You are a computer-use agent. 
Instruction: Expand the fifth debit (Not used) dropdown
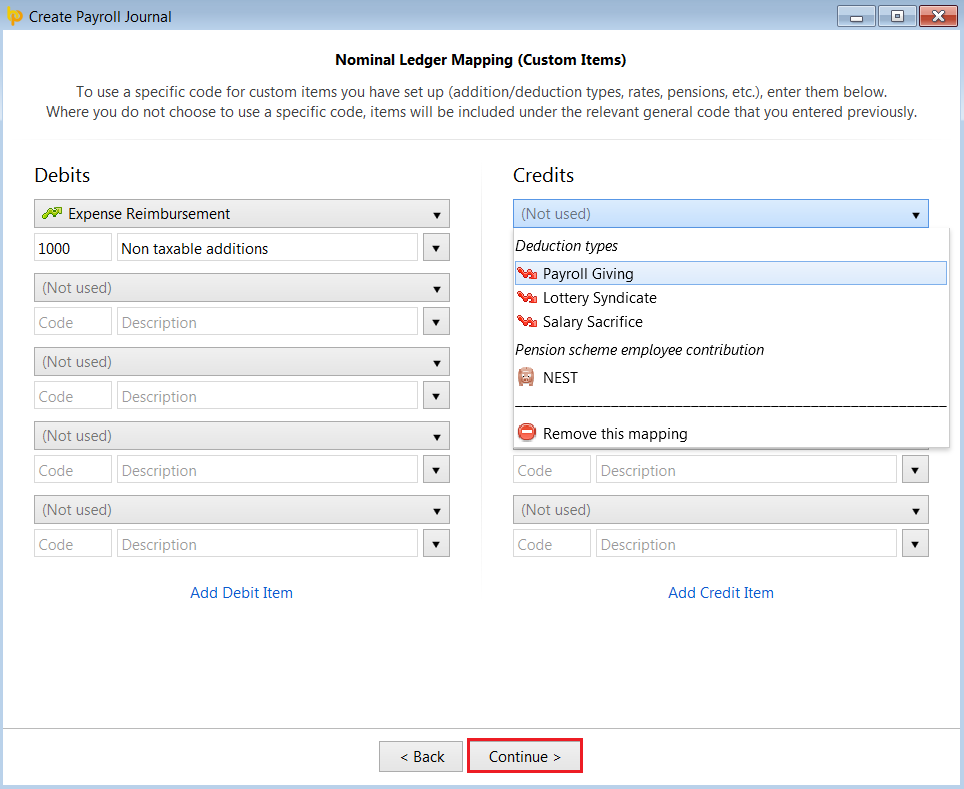[x=242, y=509]
